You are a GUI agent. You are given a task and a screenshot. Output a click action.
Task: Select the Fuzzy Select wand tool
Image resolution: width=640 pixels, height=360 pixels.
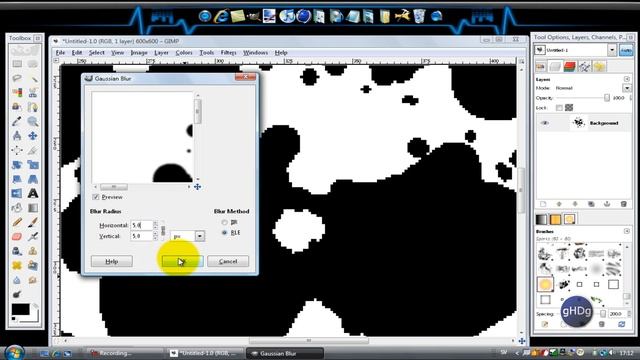coord(33,78)
